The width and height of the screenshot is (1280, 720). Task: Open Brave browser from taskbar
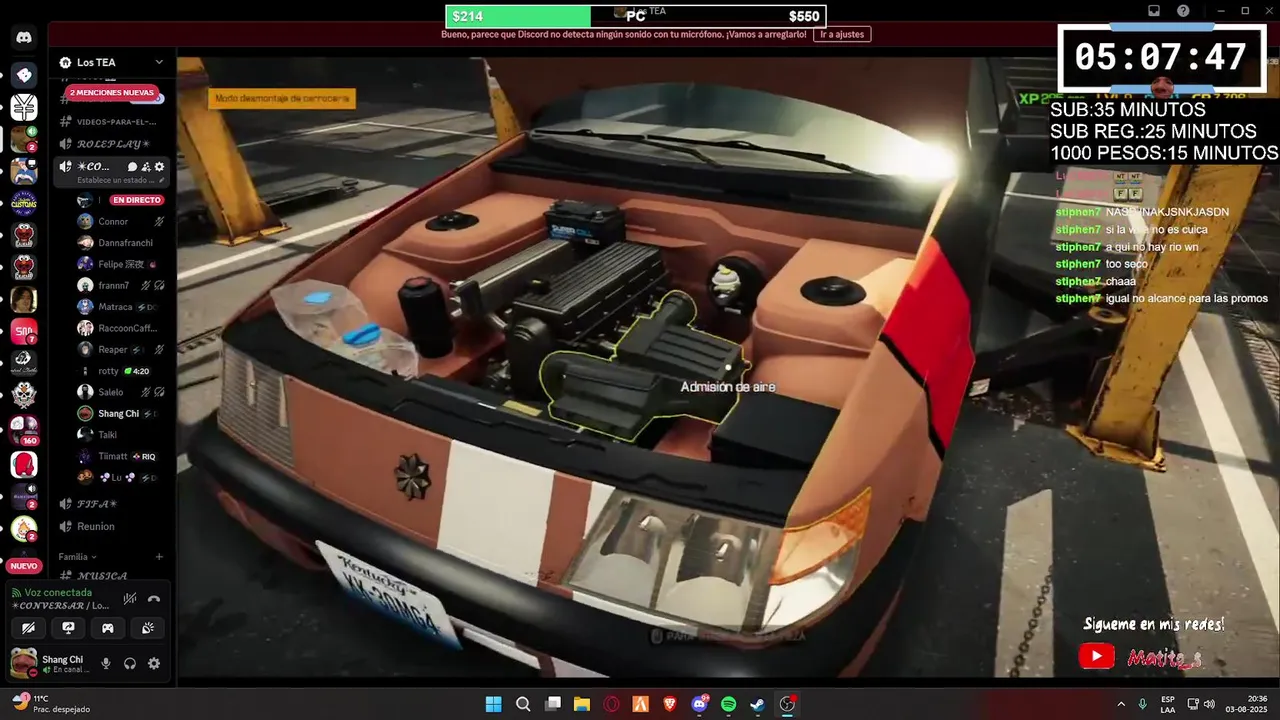(670, 704)
